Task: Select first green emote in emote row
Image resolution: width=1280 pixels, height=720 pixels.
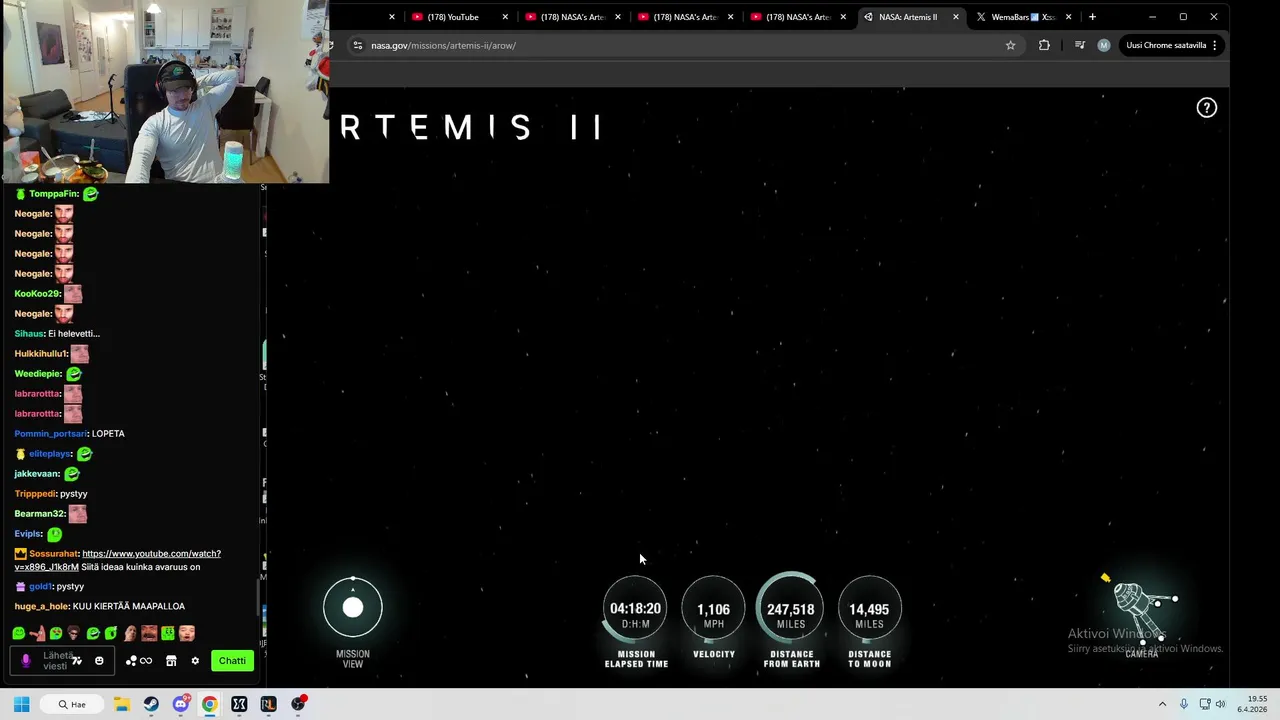Action: (x=19, y=633)
